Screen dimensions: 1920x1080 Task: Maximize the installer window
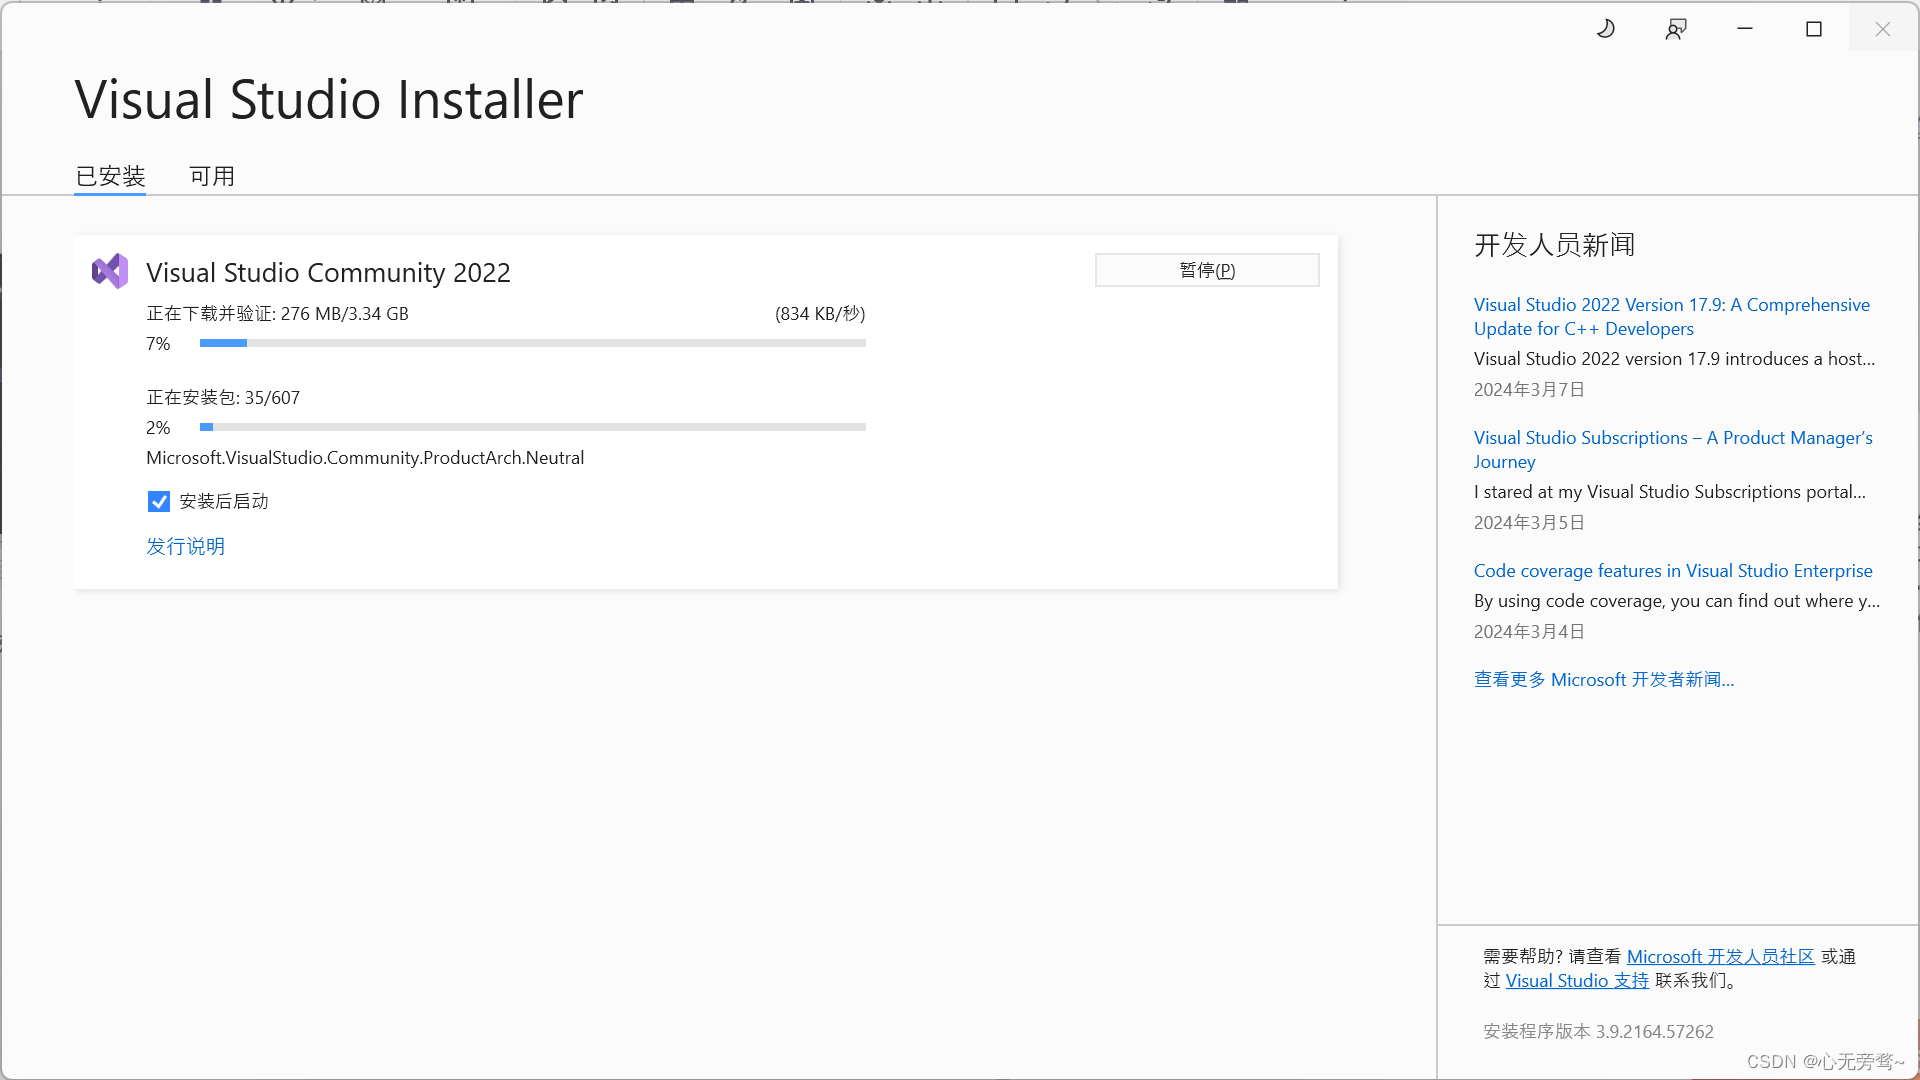point(1814,29)
